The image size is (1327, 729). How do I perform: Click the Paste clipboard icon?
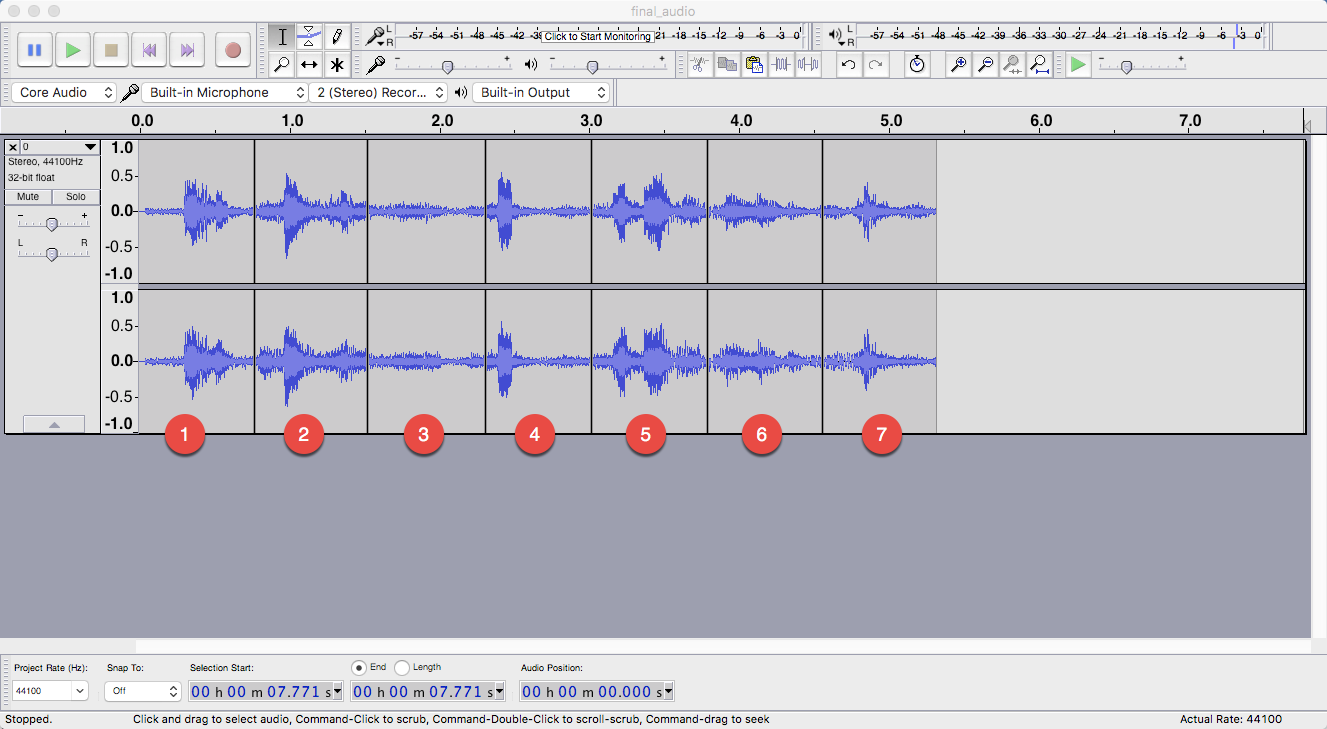754,65
